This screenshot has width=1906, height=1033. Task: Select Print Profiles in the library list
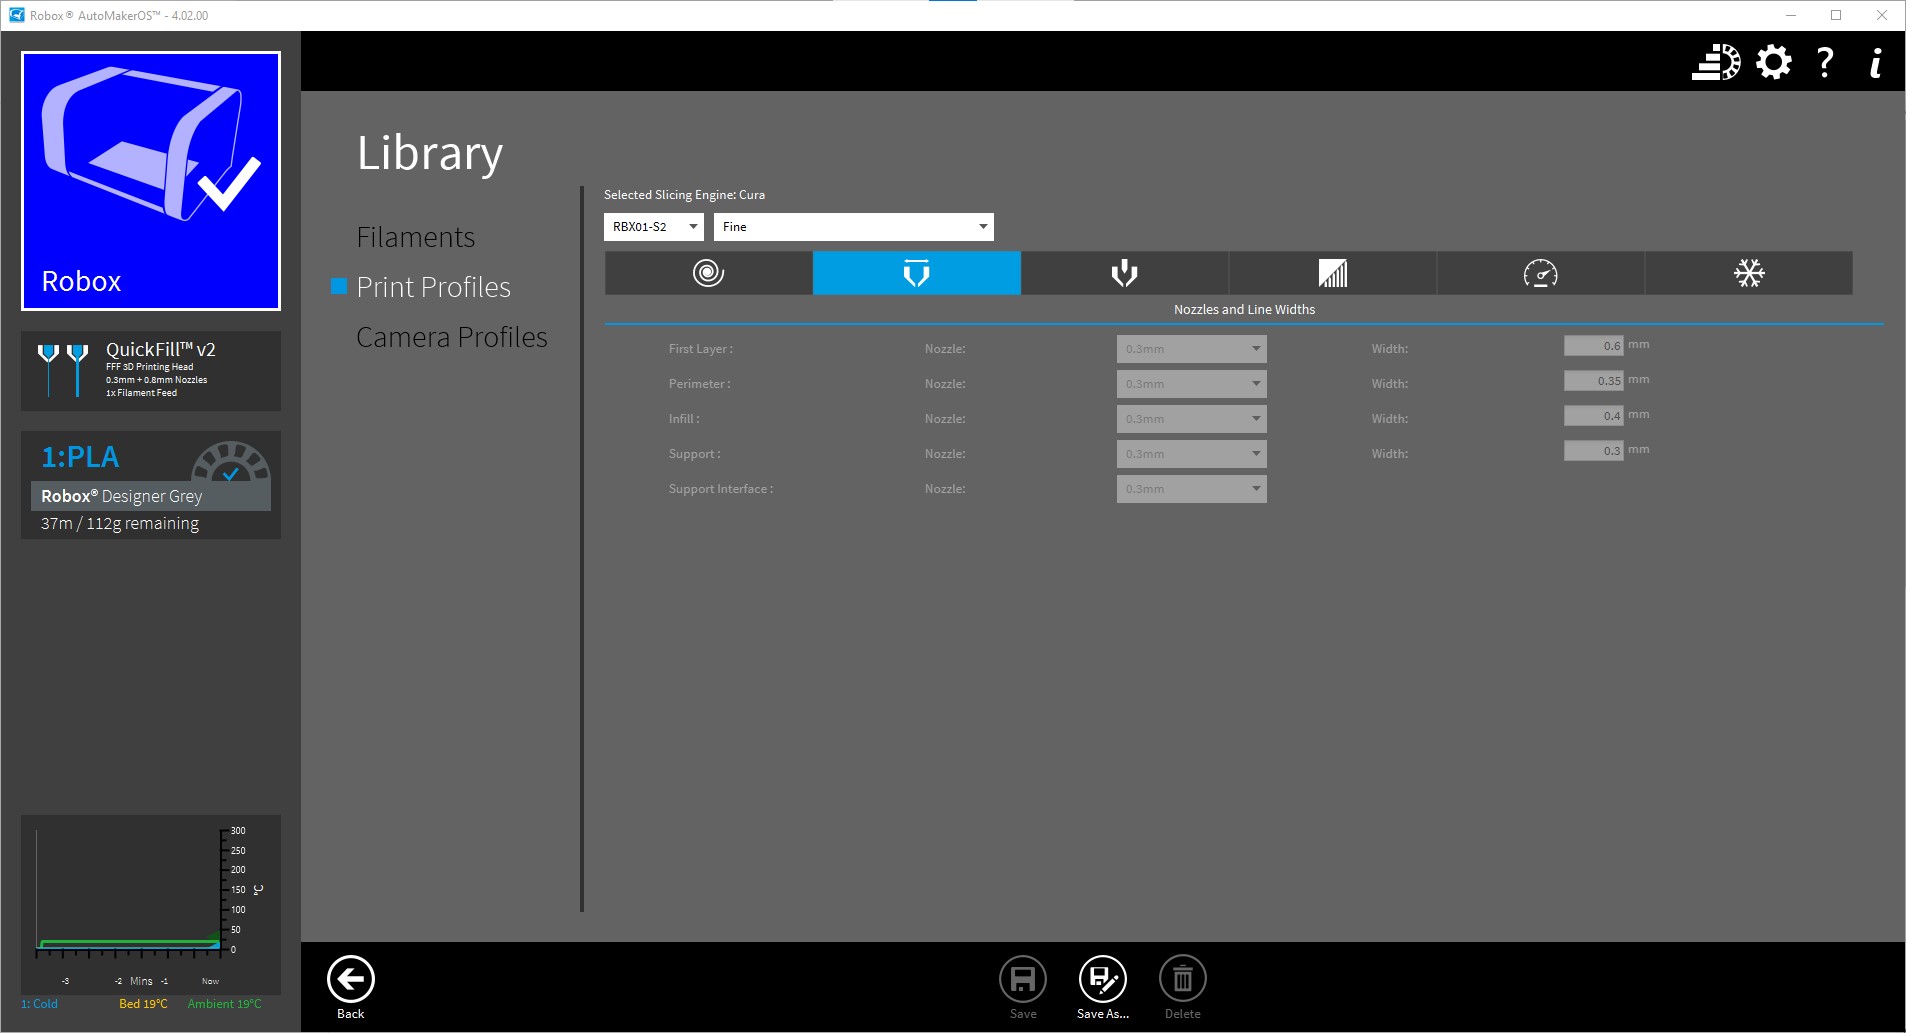pyautogui.click(x=433, y=287)
